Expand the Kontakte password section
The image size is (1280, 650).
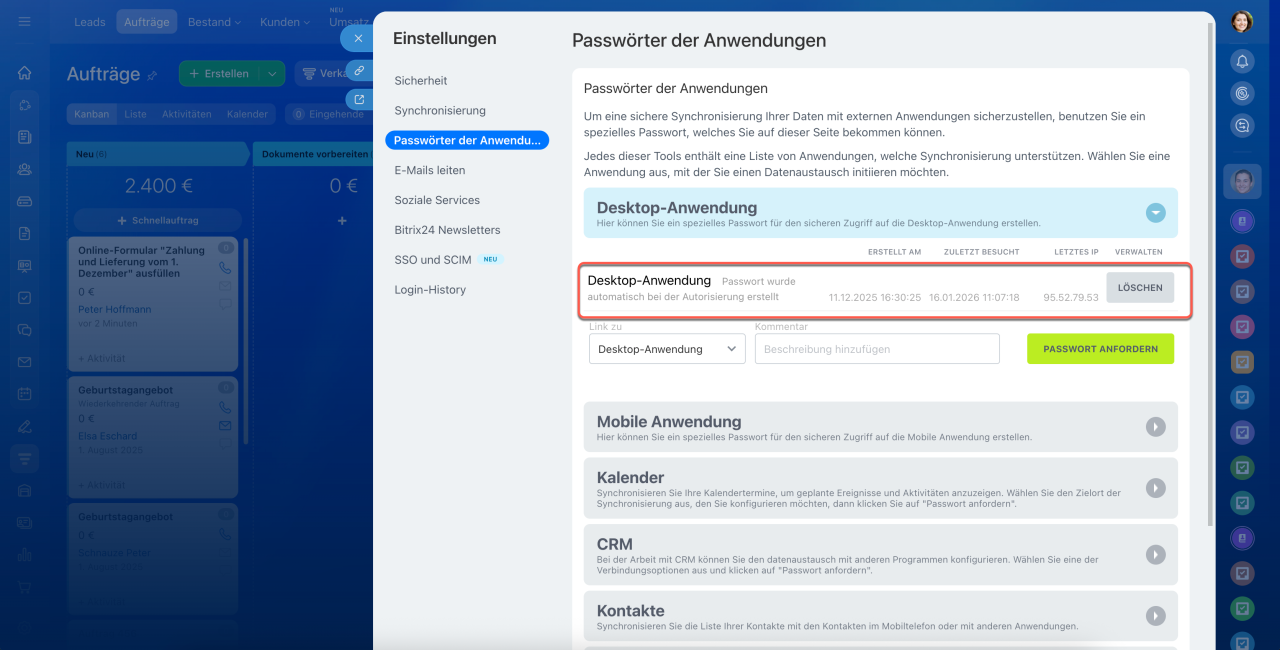1155,616
